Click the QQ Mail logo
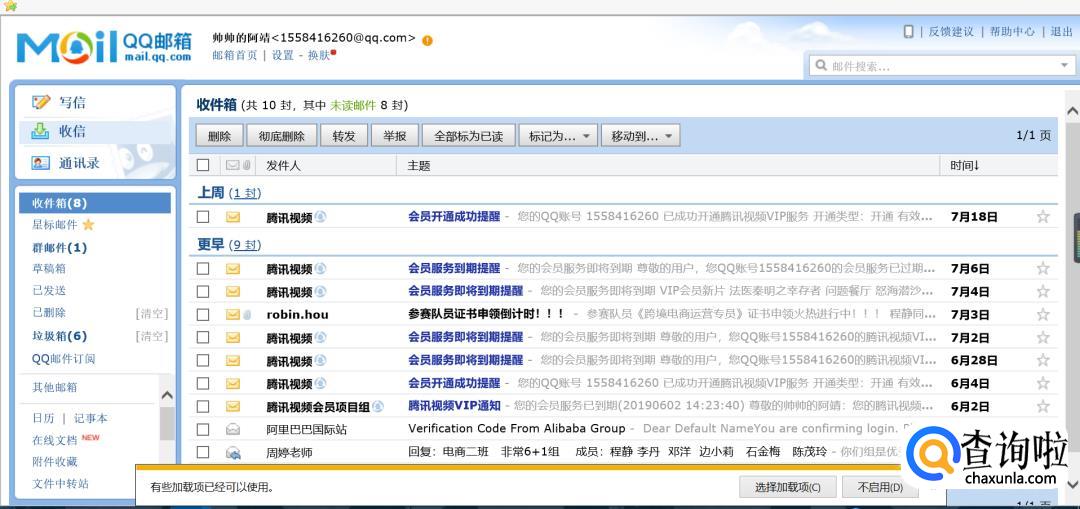The image size is (1080, 509). click(x=104, y=46)
